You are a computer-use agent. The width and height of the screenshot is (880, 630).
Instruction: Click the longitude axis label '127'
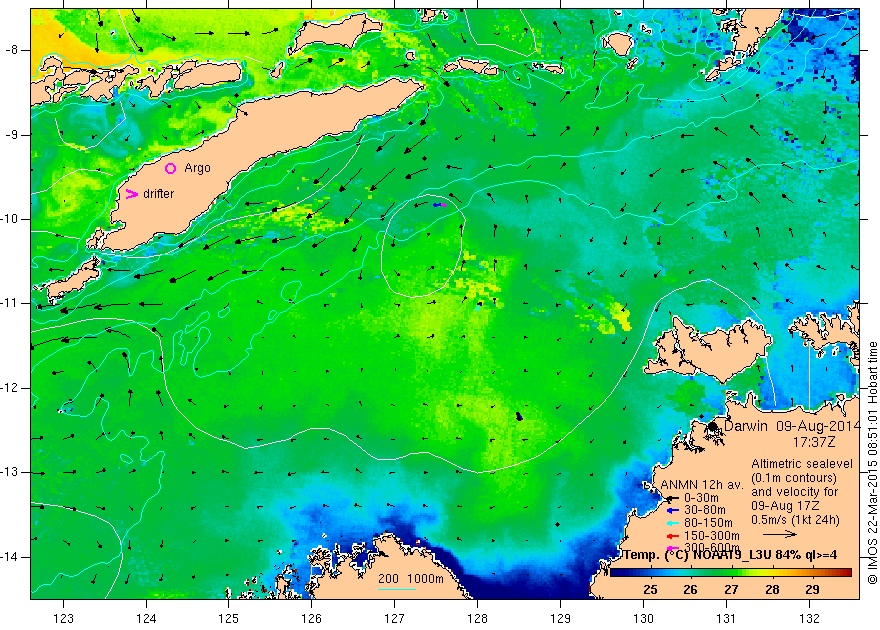click(395, 618)
